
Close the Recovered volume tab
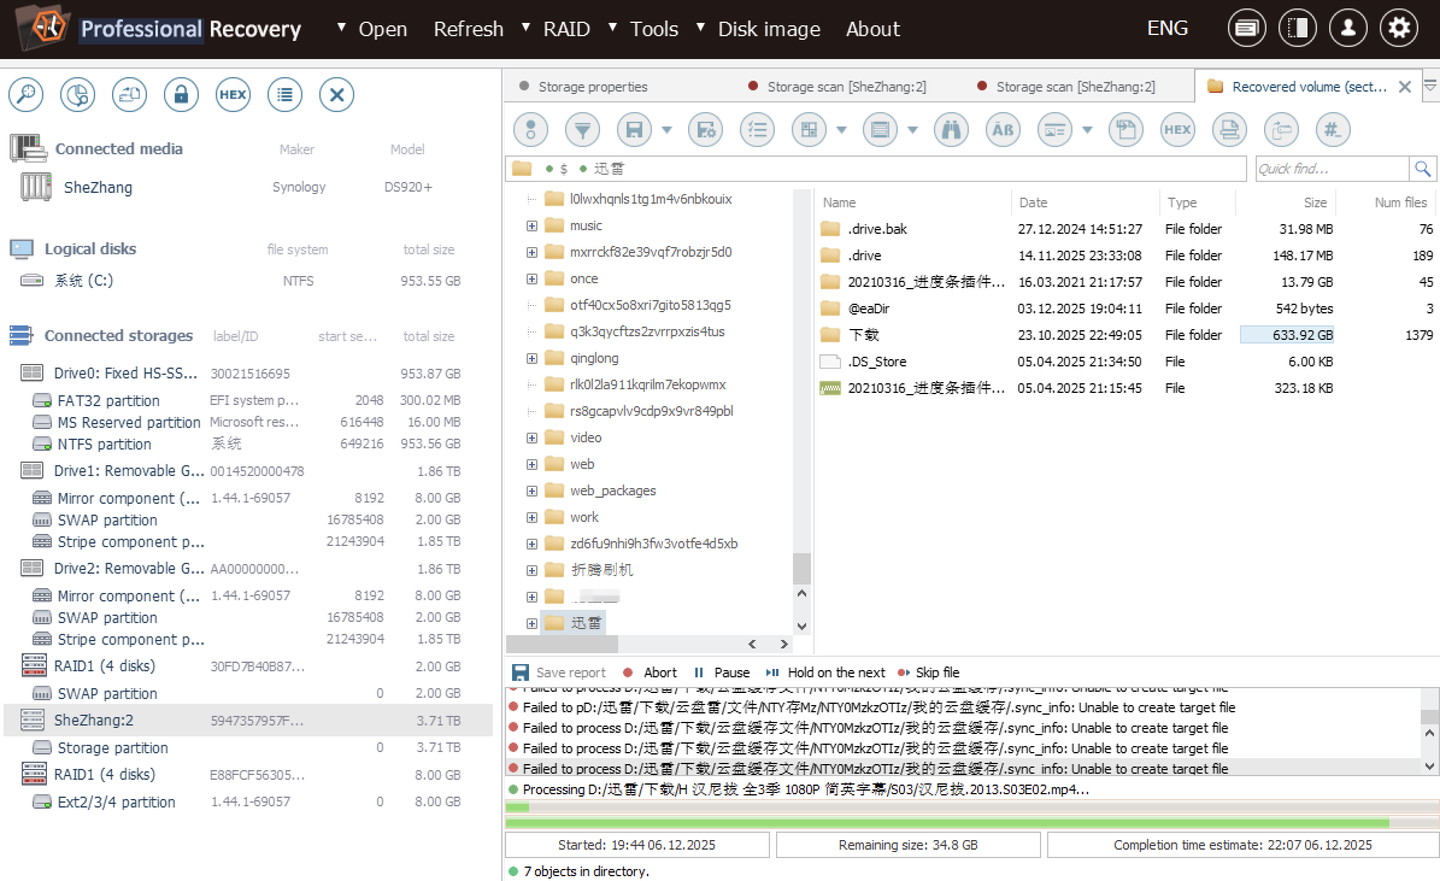click(1405, 87)
